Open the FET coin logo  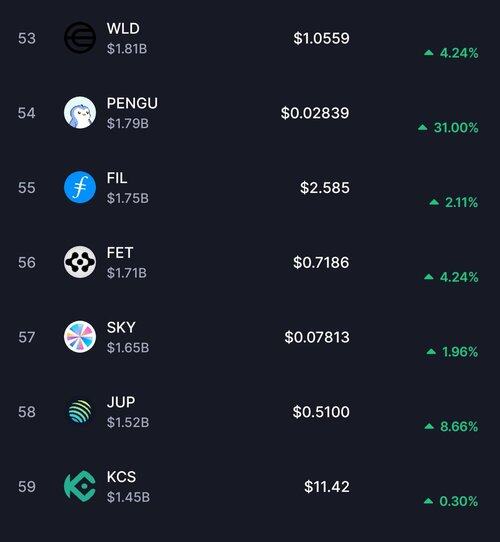click(x=80, y=262)
